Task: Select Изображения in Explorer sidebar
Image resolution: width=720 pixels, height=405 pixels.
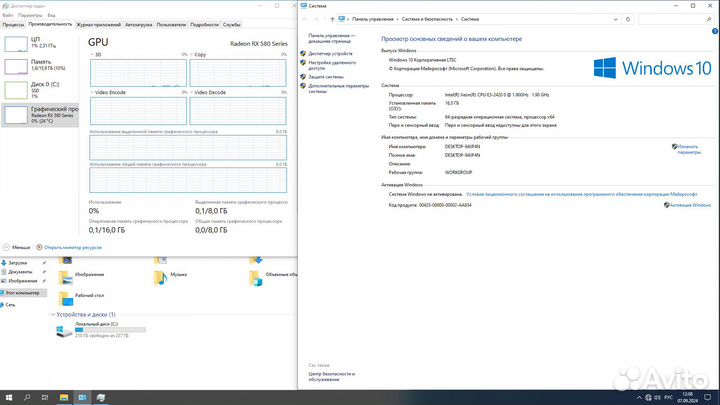Action: [x=23, y=281]
